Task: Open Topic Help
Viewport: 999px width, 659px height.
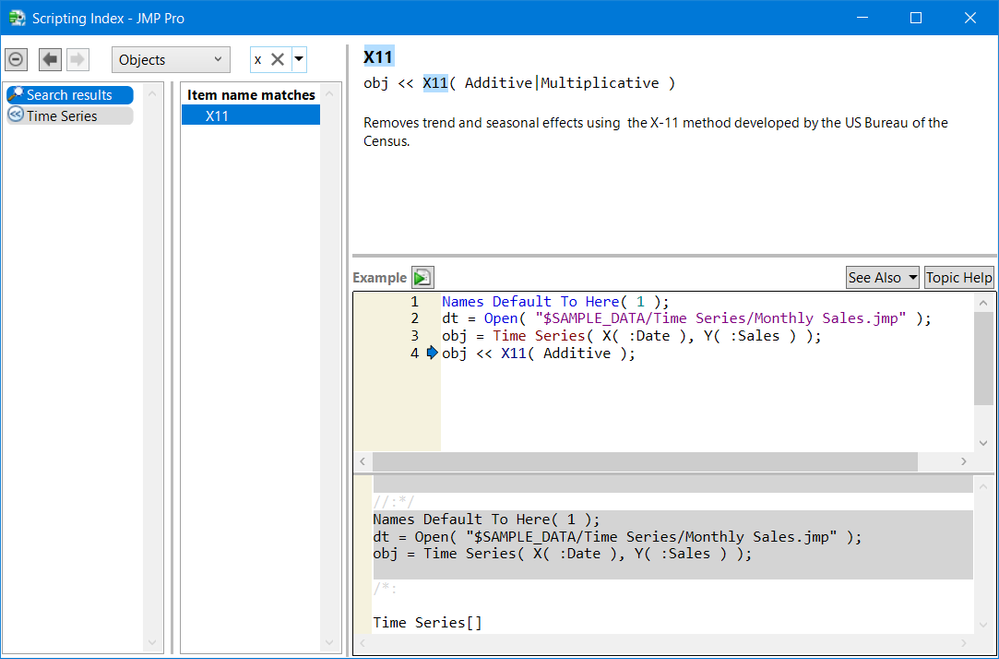Action: 958,278
